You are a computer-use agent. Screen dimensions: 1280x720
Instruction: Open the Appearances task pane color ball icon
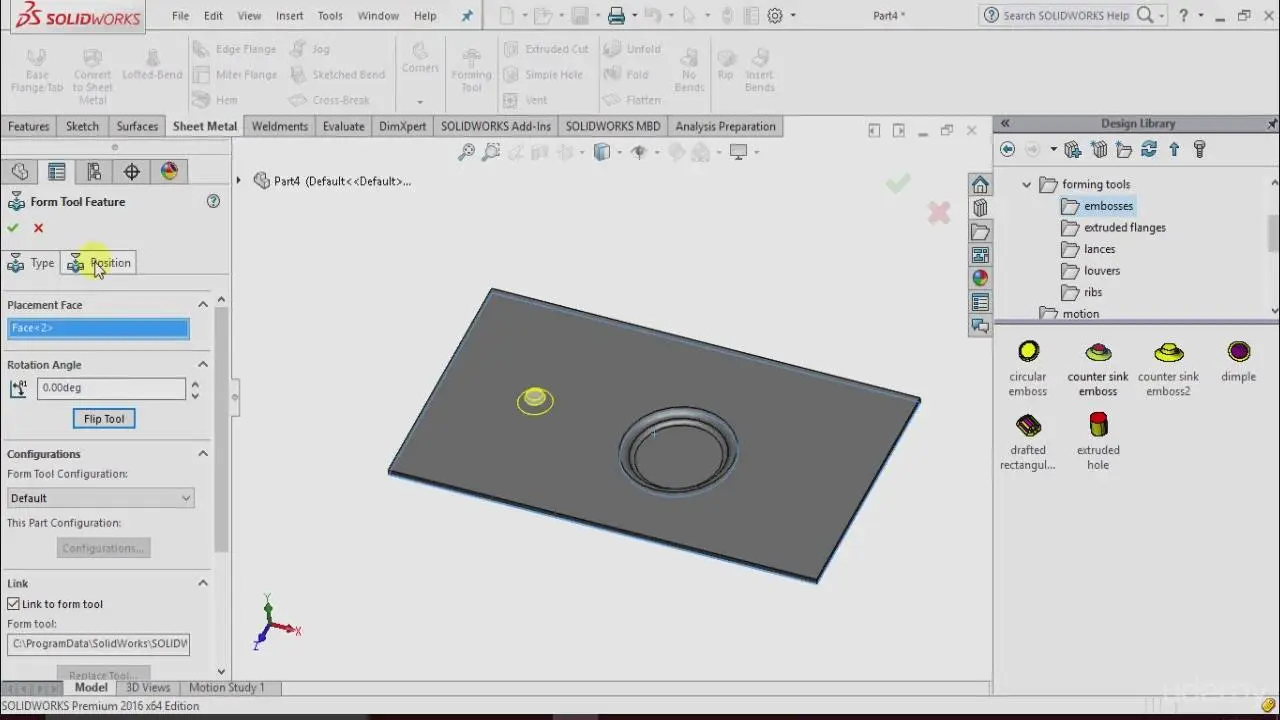pos(980,279)
